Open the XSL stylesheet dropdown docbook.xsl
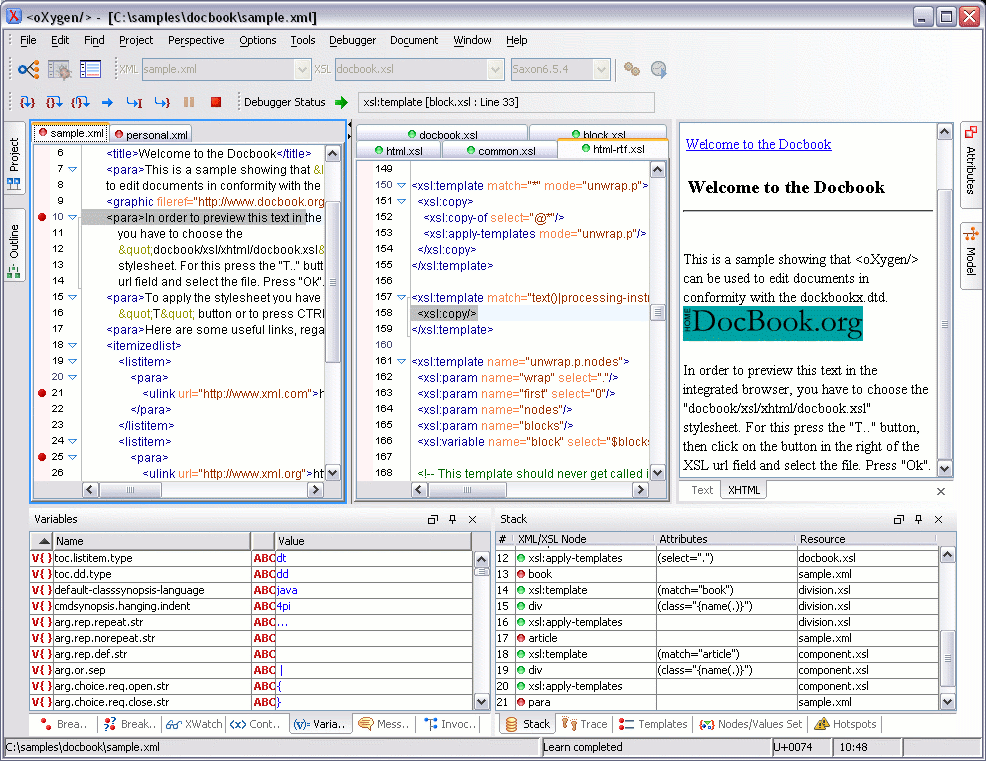The image size is (986, 761). pyautogui.click(x=496, y=69)
